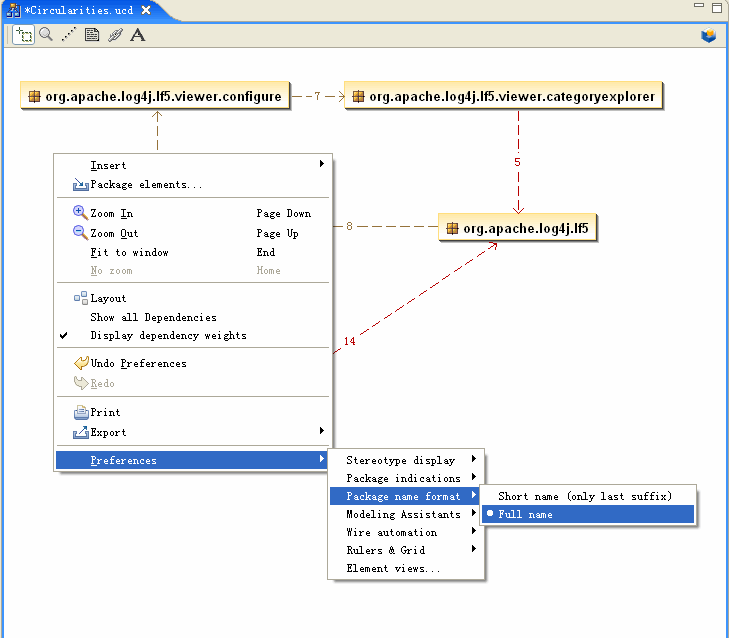Open Wire automation submenu

point(406,532)
